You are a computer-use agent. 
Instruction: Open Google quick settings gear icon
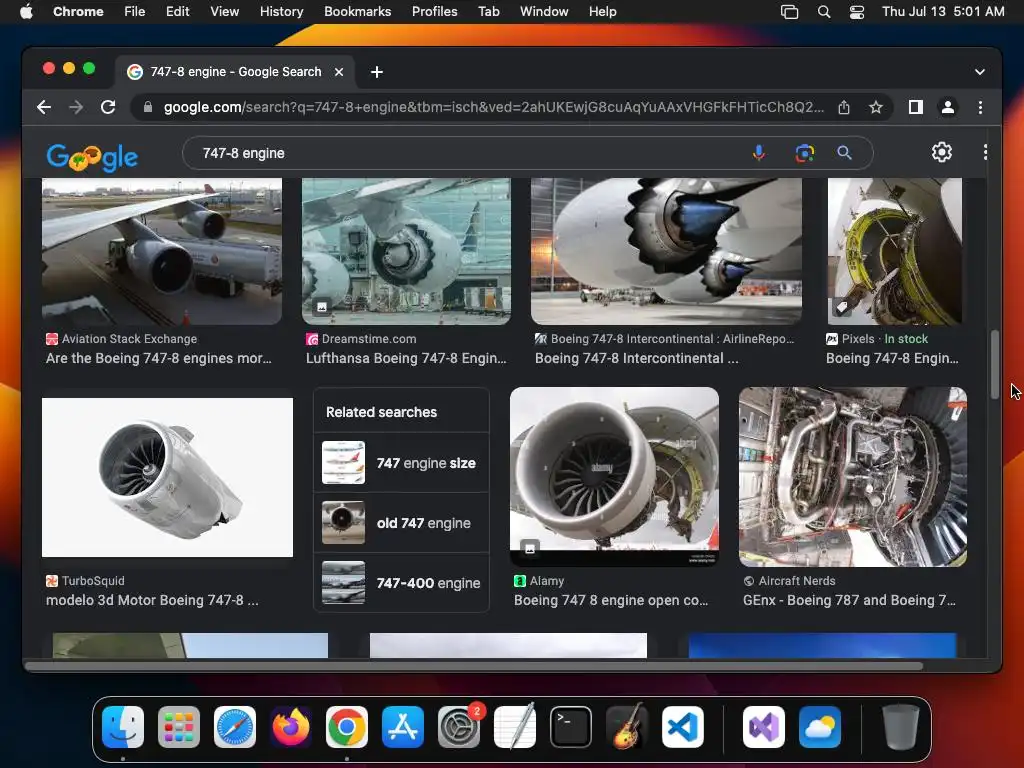tap(941, 152)
